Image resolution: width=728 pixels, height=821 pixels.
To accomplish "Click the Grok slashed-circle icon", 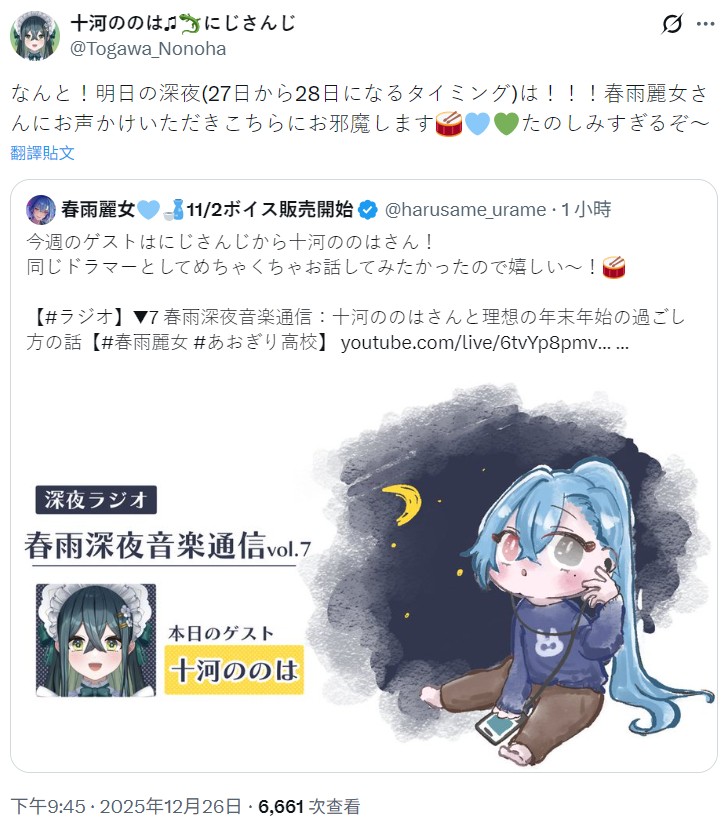I will click(672, 24).
